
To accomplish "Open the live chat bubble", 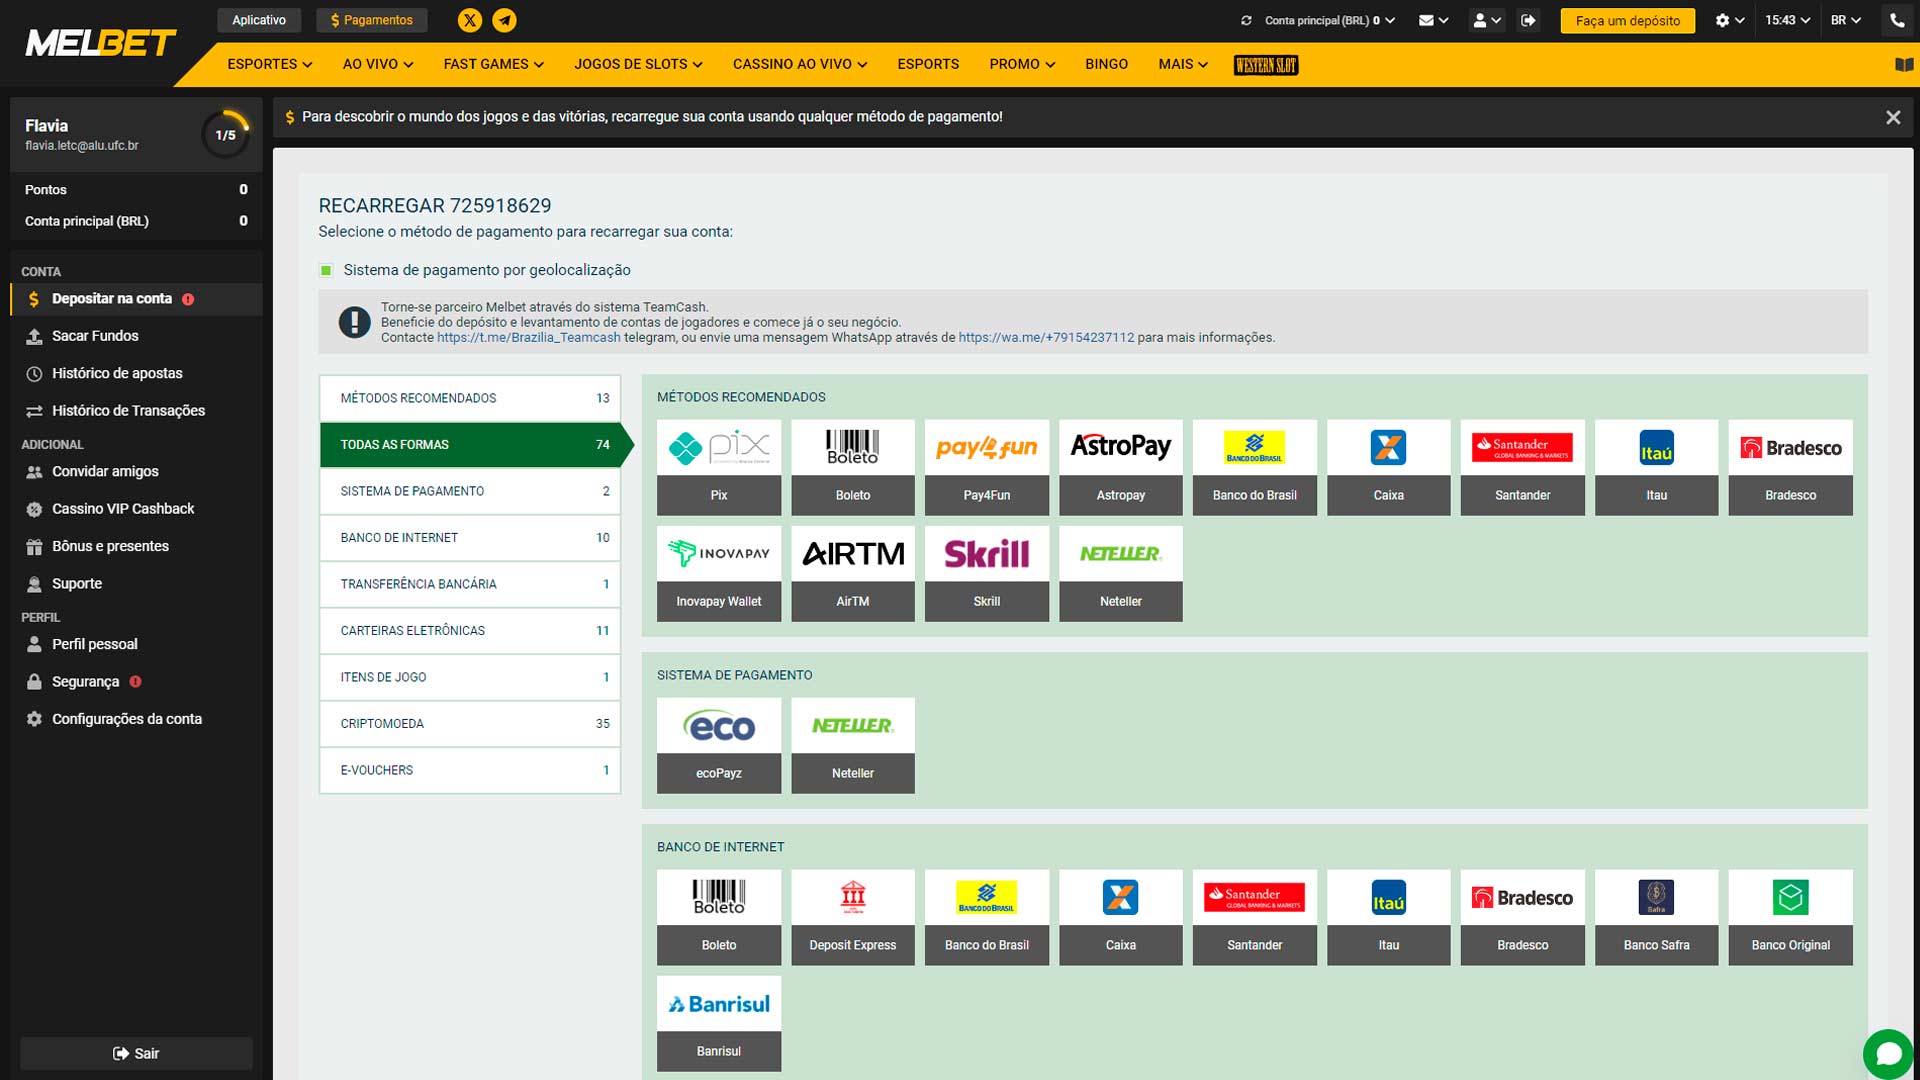I will pos(1888,1054).
